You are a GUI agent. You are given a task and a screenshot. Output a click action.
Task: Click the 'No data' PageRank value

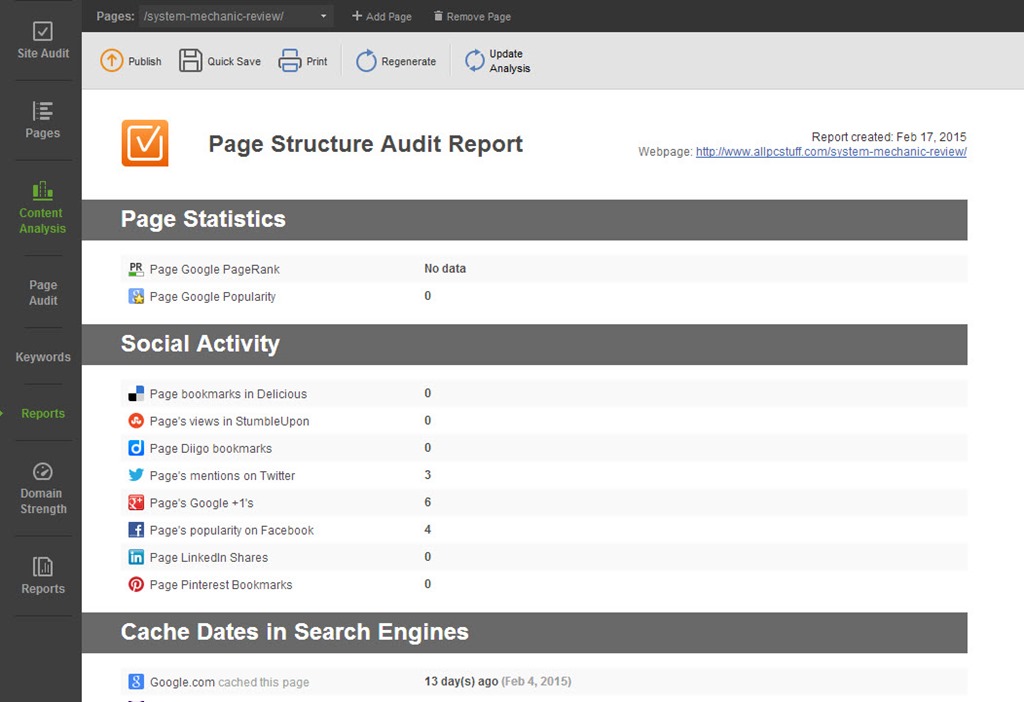point(445,268)
